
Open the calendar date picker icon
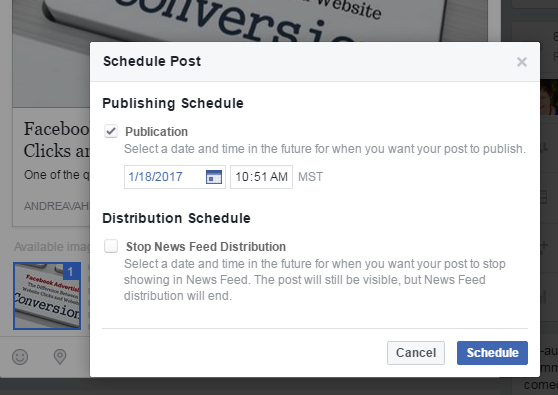pyautogui.click(x=214, y=177)
